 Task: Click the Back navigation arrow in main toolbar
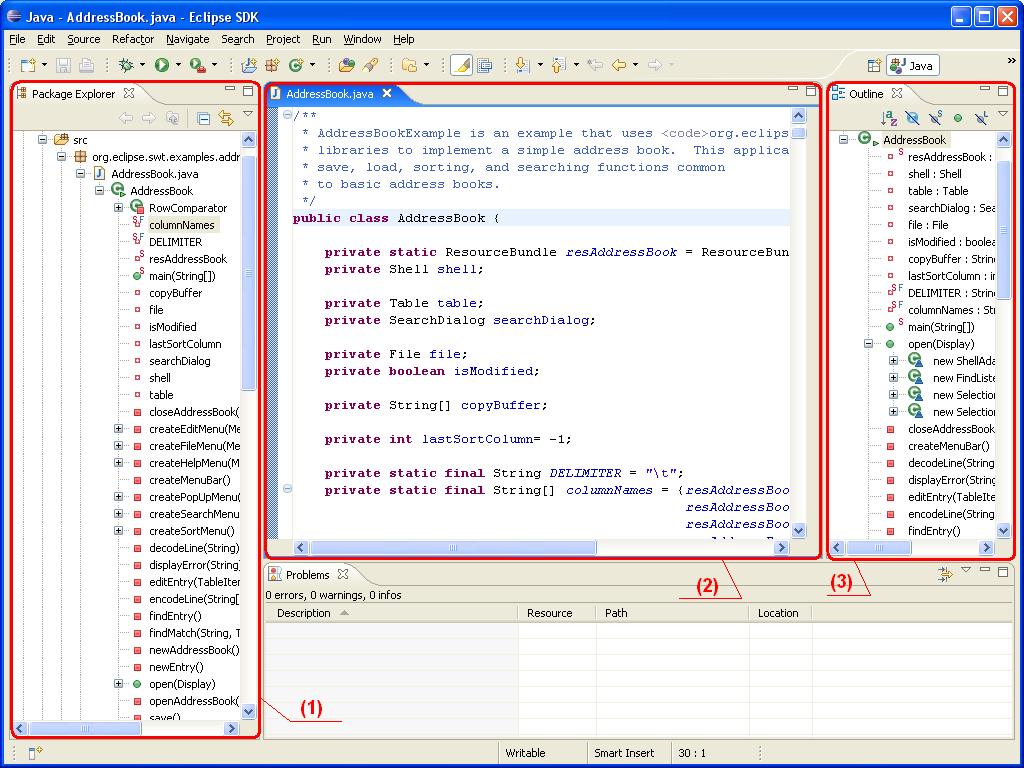618,65
